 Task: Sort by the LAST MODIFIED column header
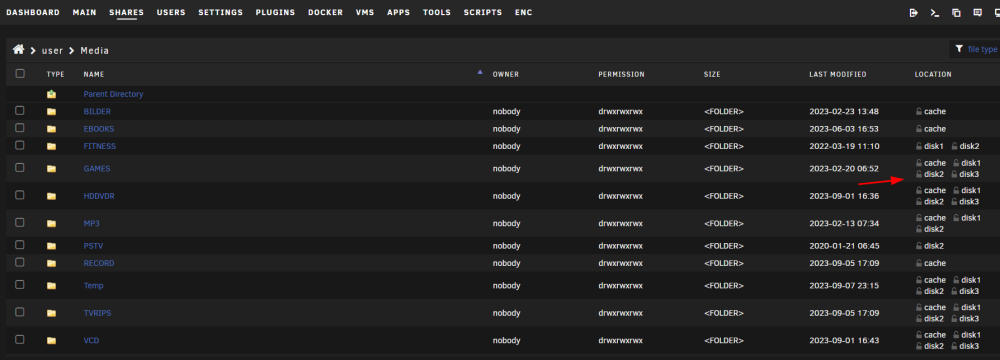coord(837,74)
